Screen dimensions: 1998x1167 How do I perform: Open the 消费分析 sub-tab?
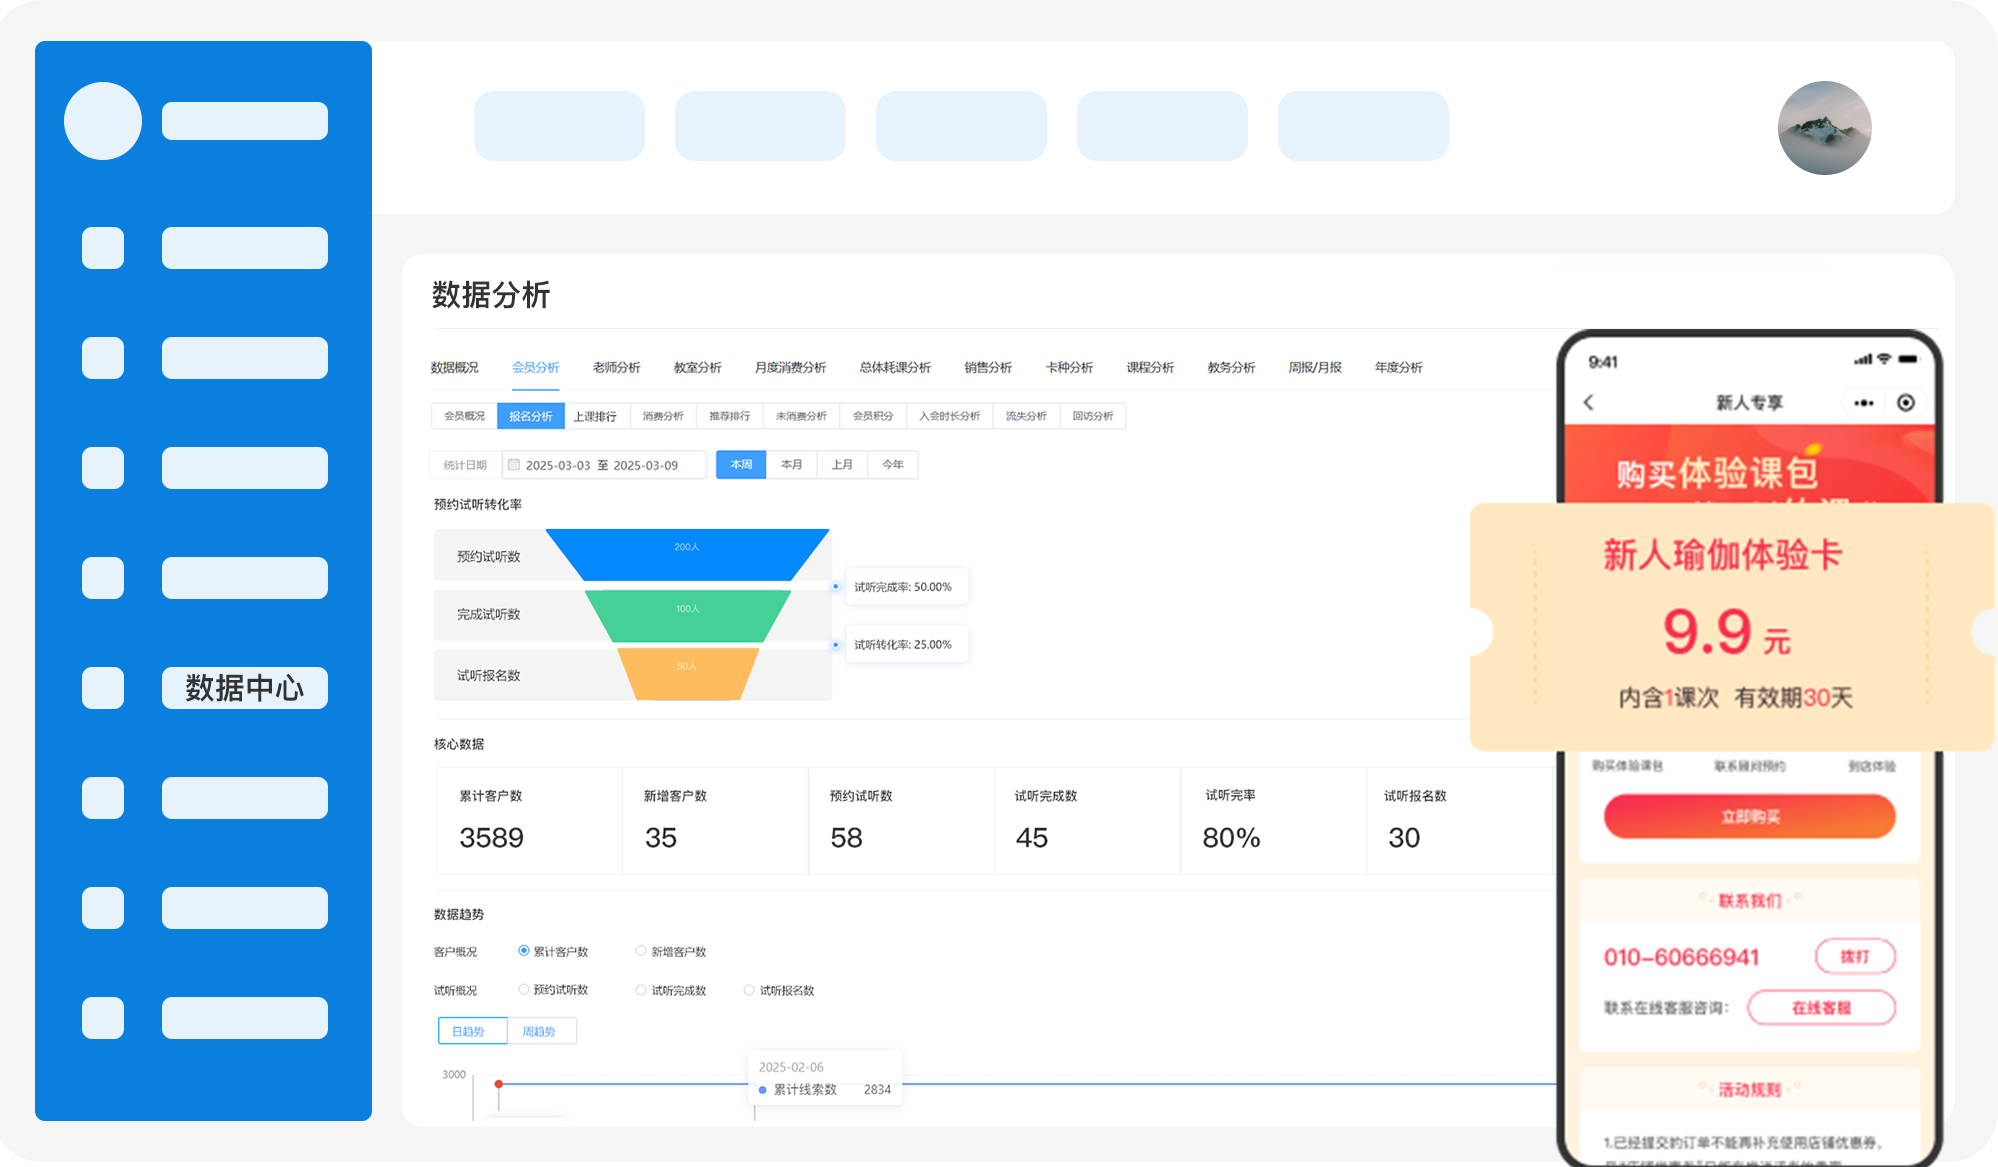click(x=663, y=416)
